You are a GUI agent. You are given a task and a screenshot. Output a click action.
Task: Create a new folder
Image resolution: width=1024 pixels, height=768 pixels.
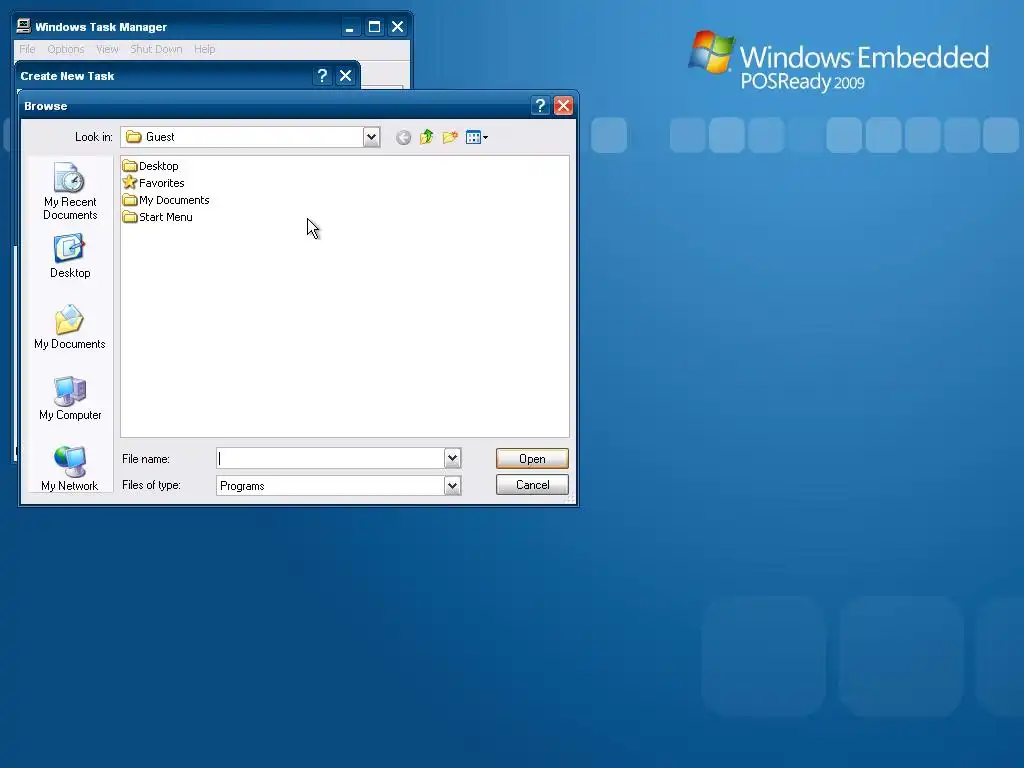pyautogui.click(x=450, y=137)
